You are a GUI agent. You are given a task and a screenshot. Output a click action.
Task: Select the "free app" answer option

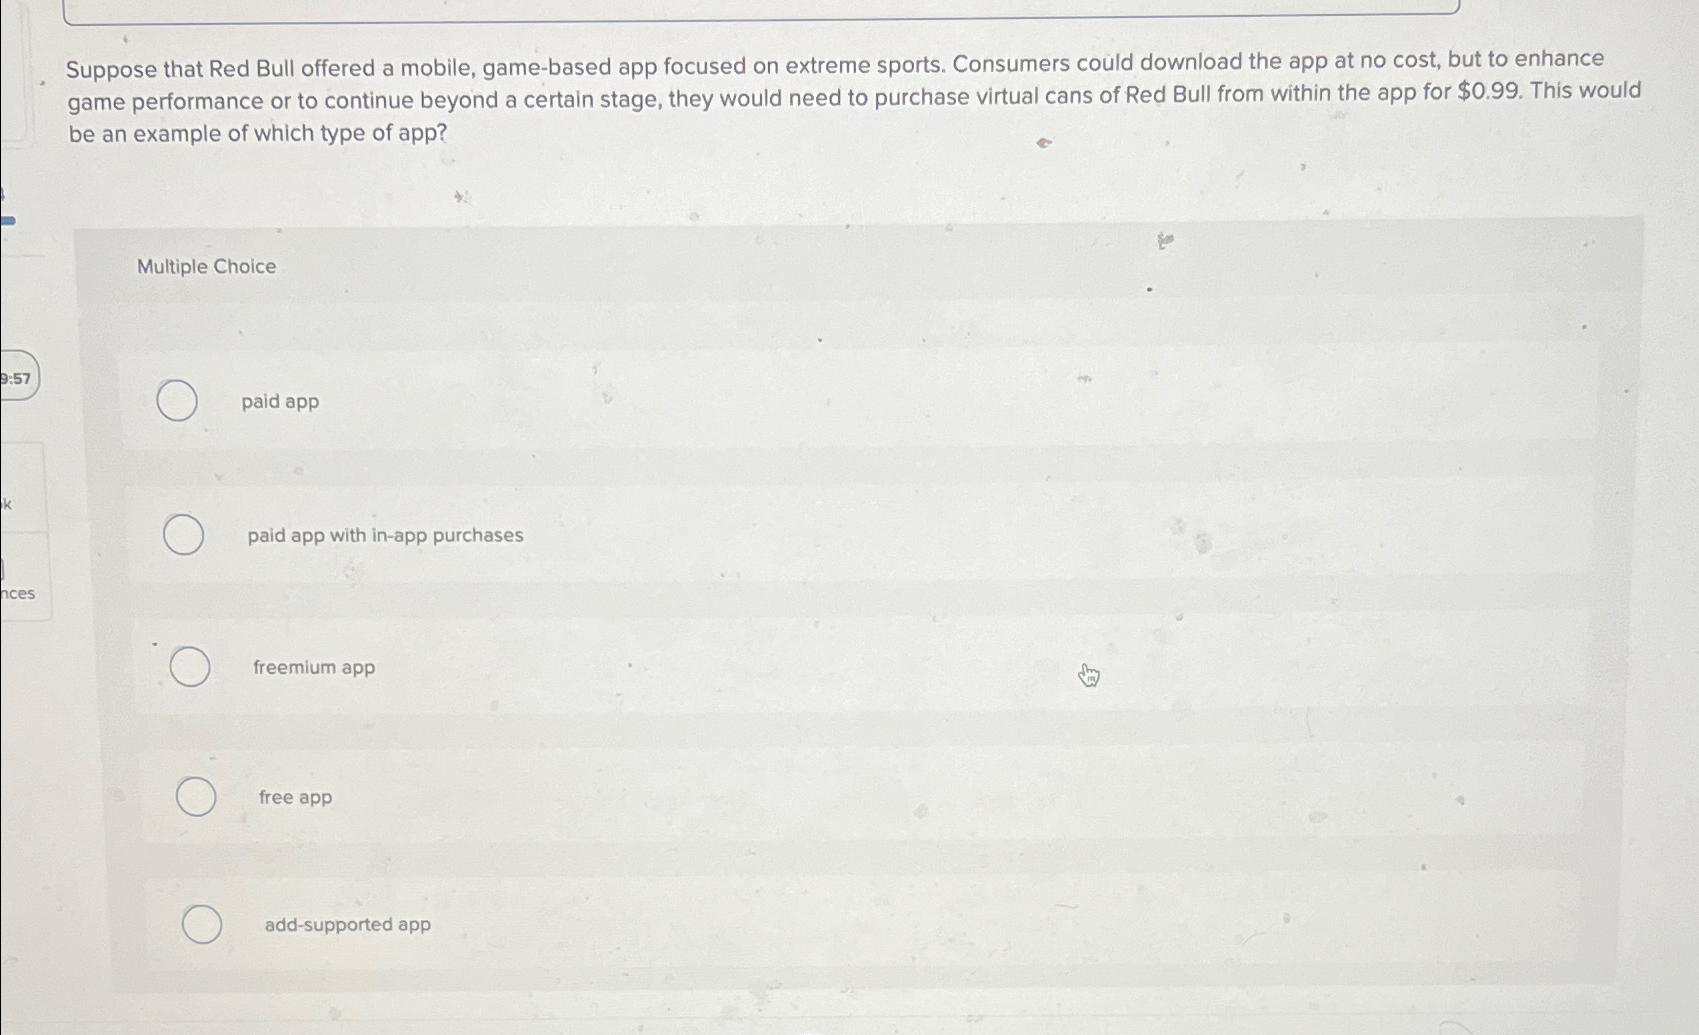click(196, 796)
